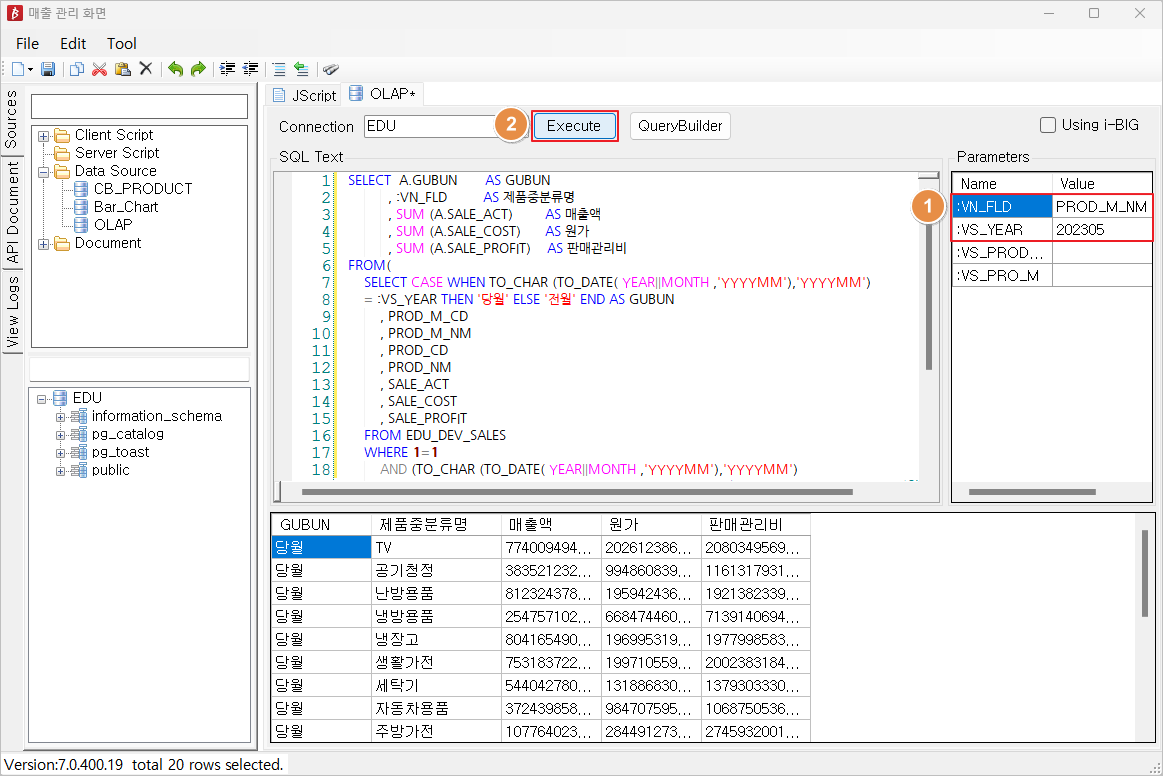This screenshot has height=776, width=1163.
Task: Collapse the EDU connection node
Action: click(42, 399)
